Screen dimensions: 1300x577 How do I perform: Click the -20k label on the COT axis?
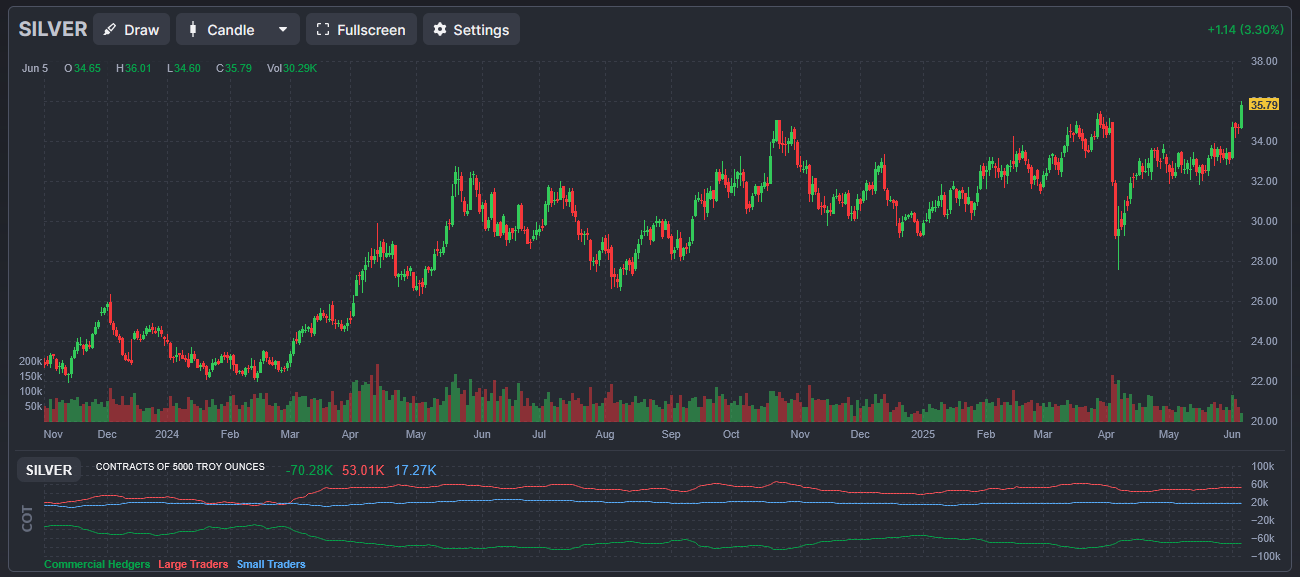(1262, 520)
